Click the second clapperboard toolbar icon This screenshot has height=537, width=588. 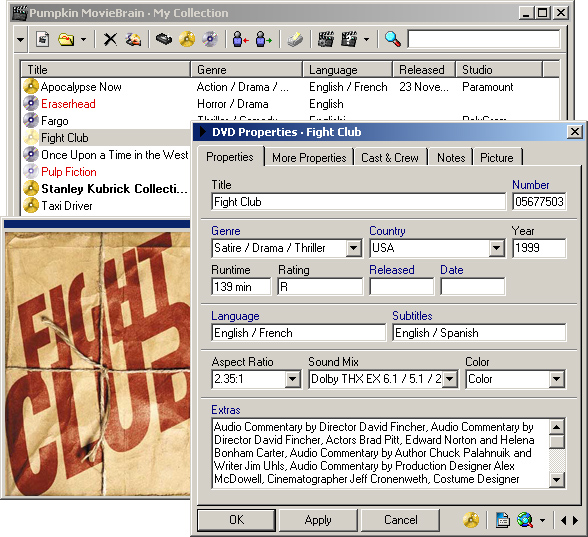click(x=349, y=39)
